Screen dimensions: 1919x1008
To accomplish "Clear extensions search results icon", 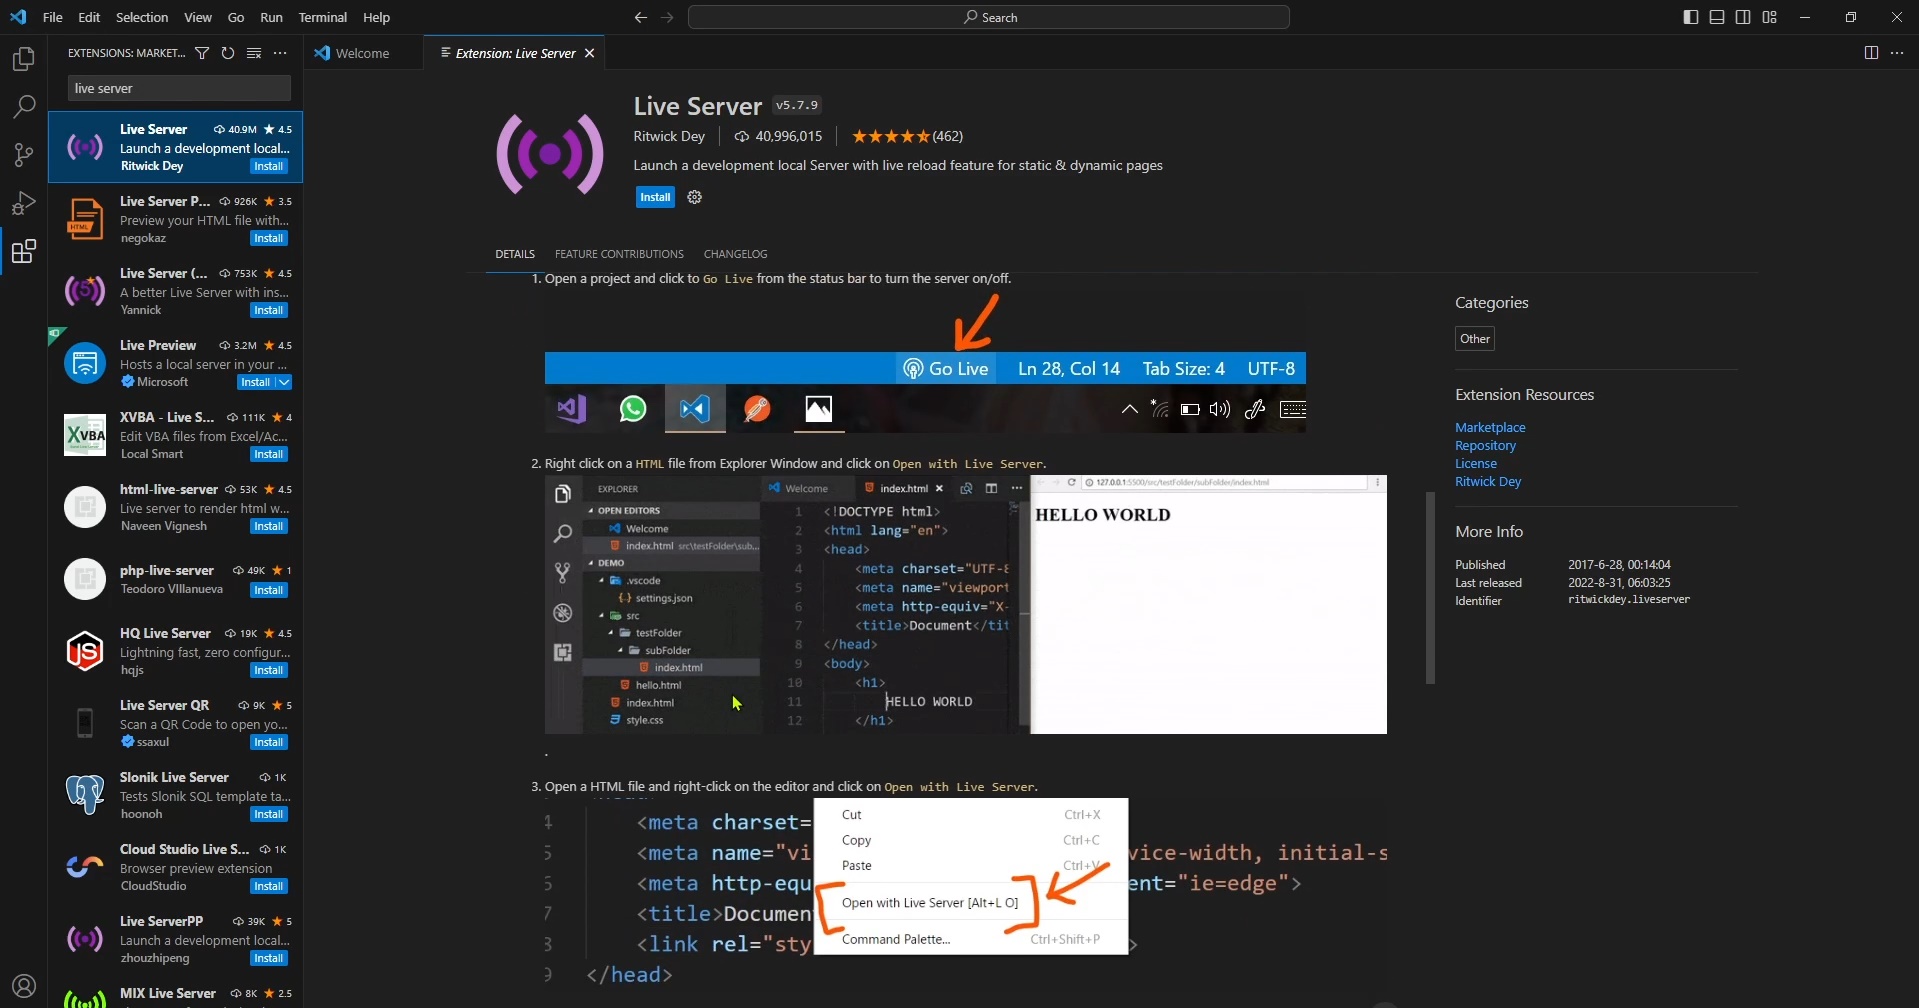I will click(254, 53).
